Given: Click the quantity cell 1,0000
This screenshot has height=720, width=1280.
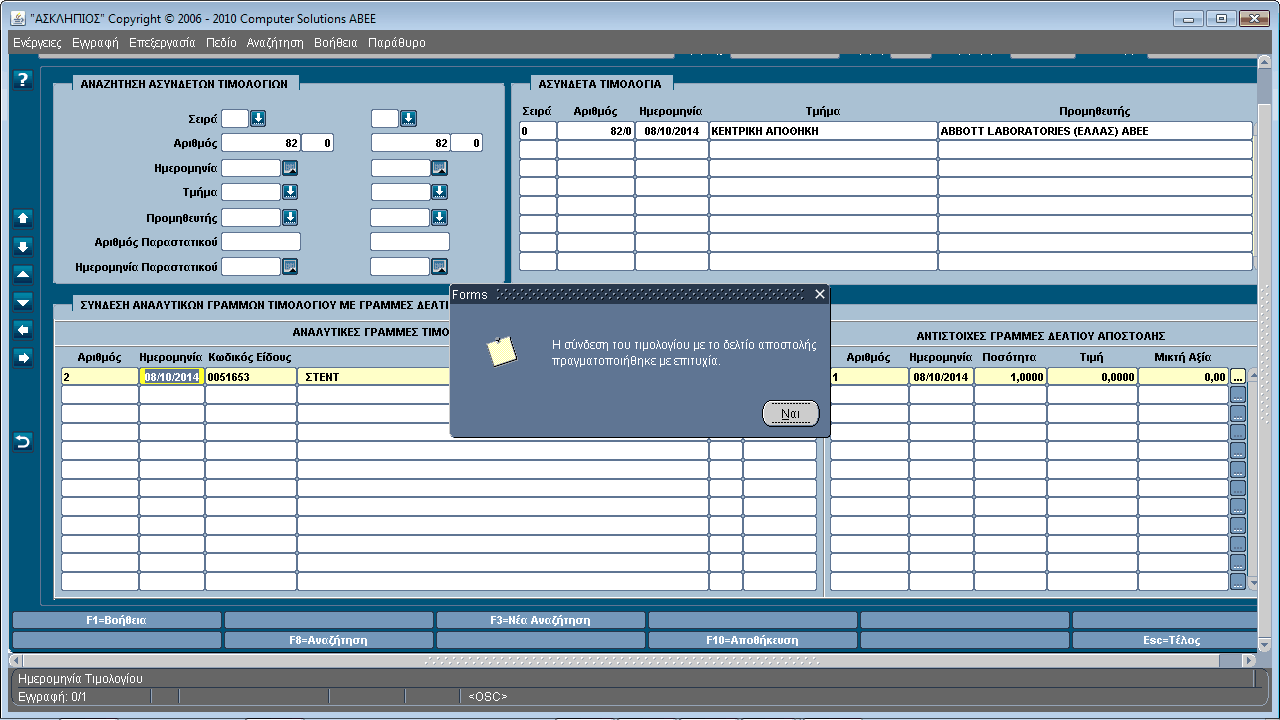Looking at the screenshot, I should pos(1010,377).
